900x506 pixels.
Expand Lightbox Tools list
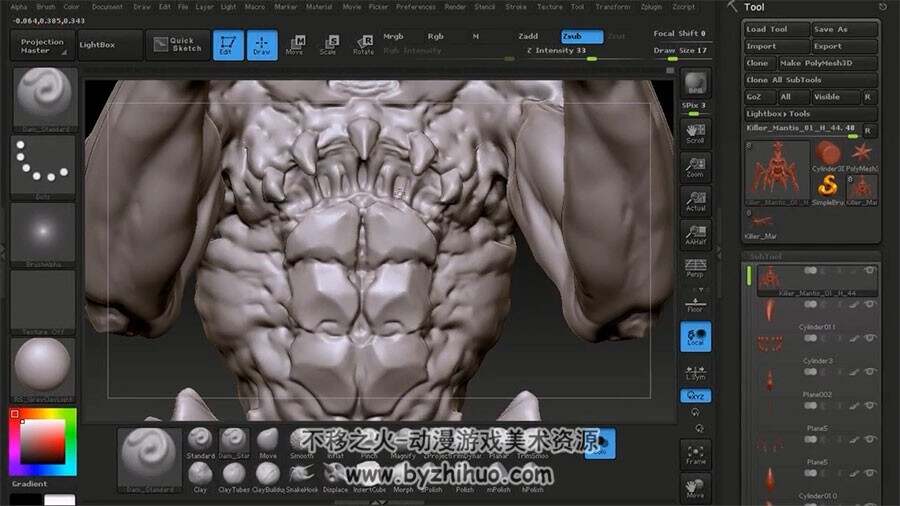click(811, 114)
